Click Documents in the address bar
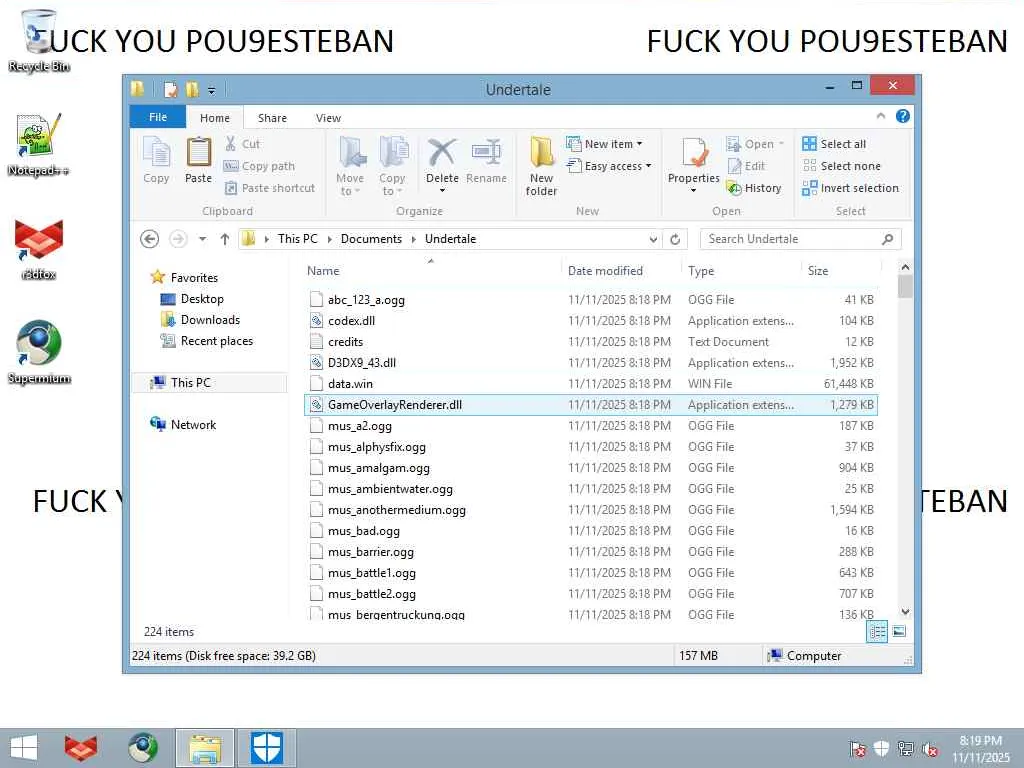Image resolution: width=1024 pixels, height=768 pixels. coord(371,239)
